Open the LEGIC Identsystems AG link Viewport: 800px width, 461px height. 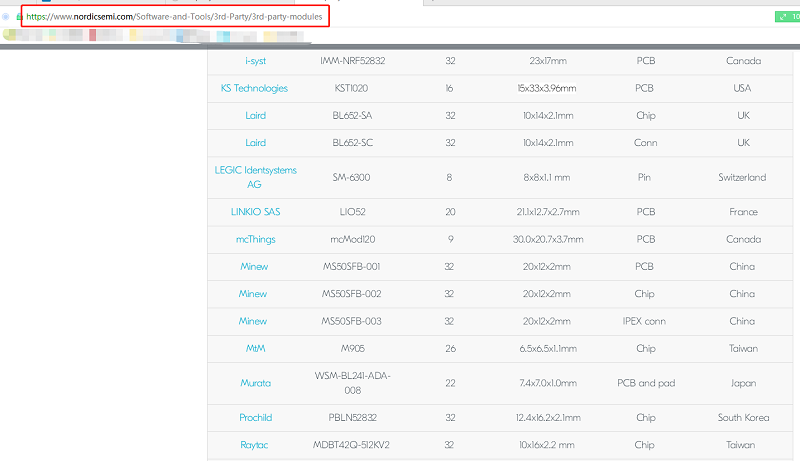click(x=255, y=177)
